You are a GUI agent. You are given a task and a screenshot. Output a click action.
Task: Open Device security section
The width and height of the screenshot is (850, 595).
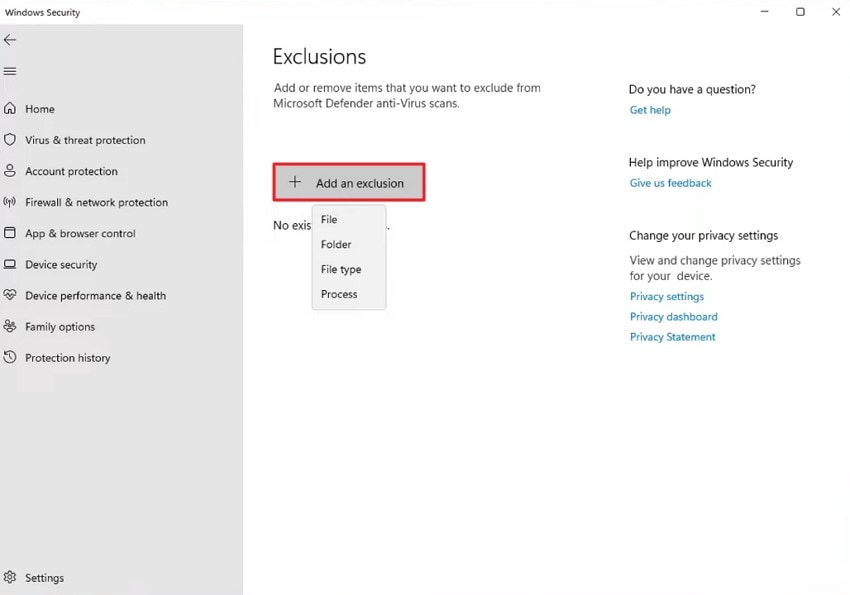(66, 264)
